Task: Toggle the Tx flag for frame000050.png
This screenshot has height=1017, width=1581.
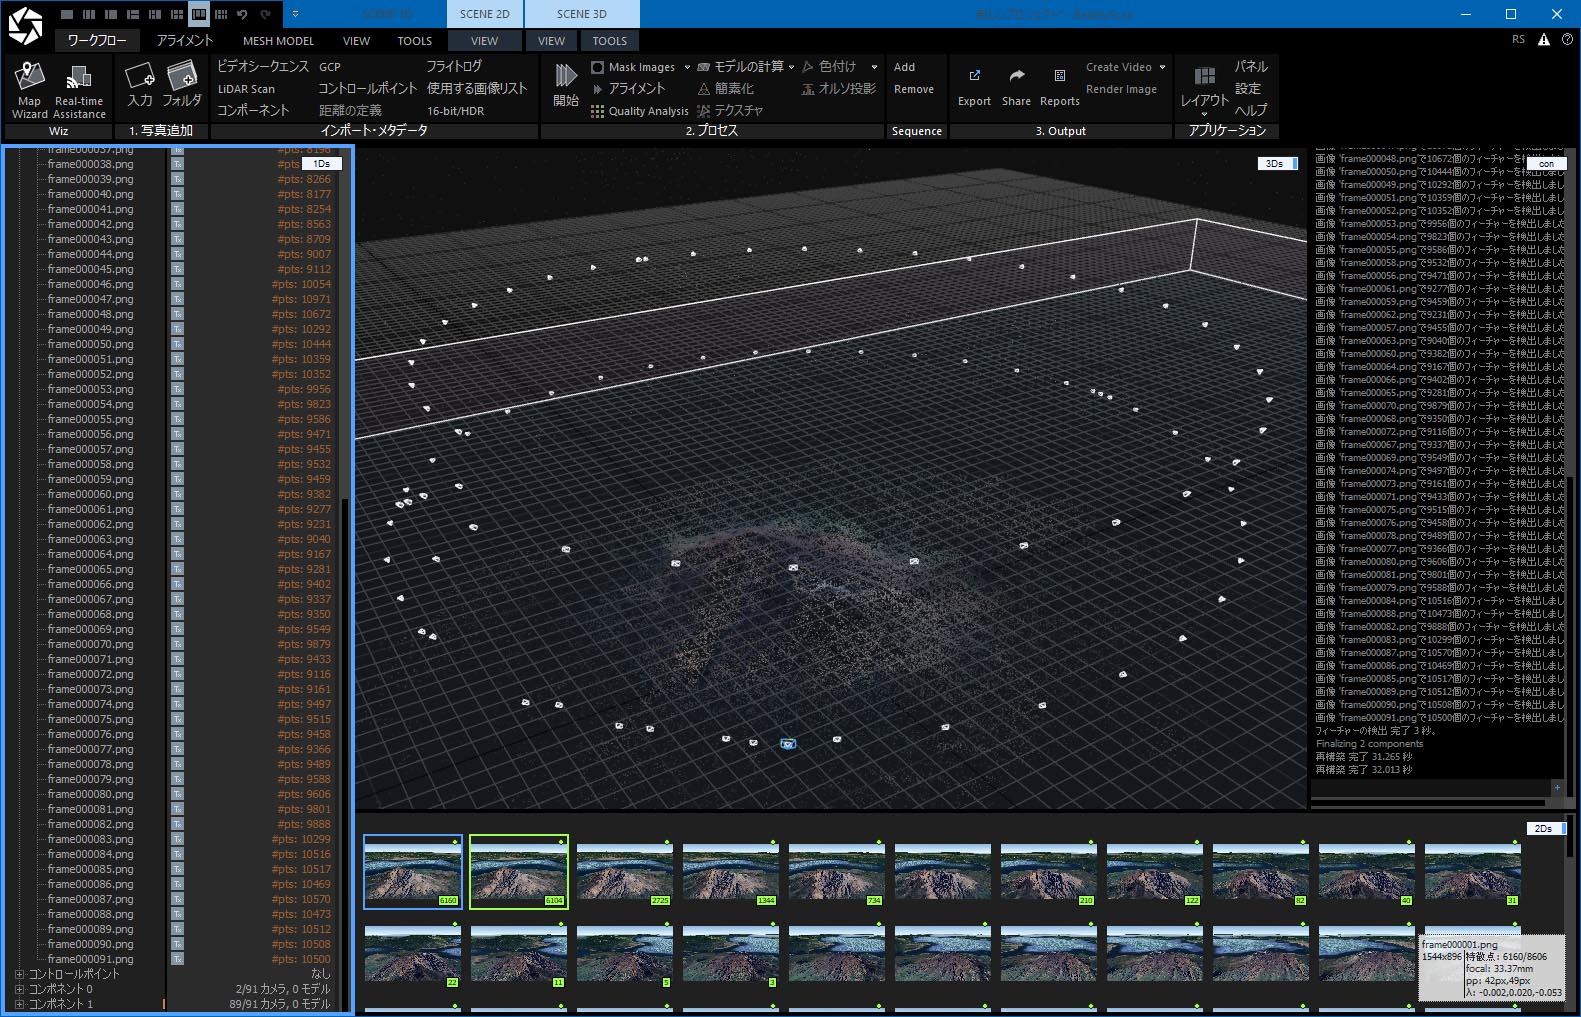Action: (x=177, y=344)
